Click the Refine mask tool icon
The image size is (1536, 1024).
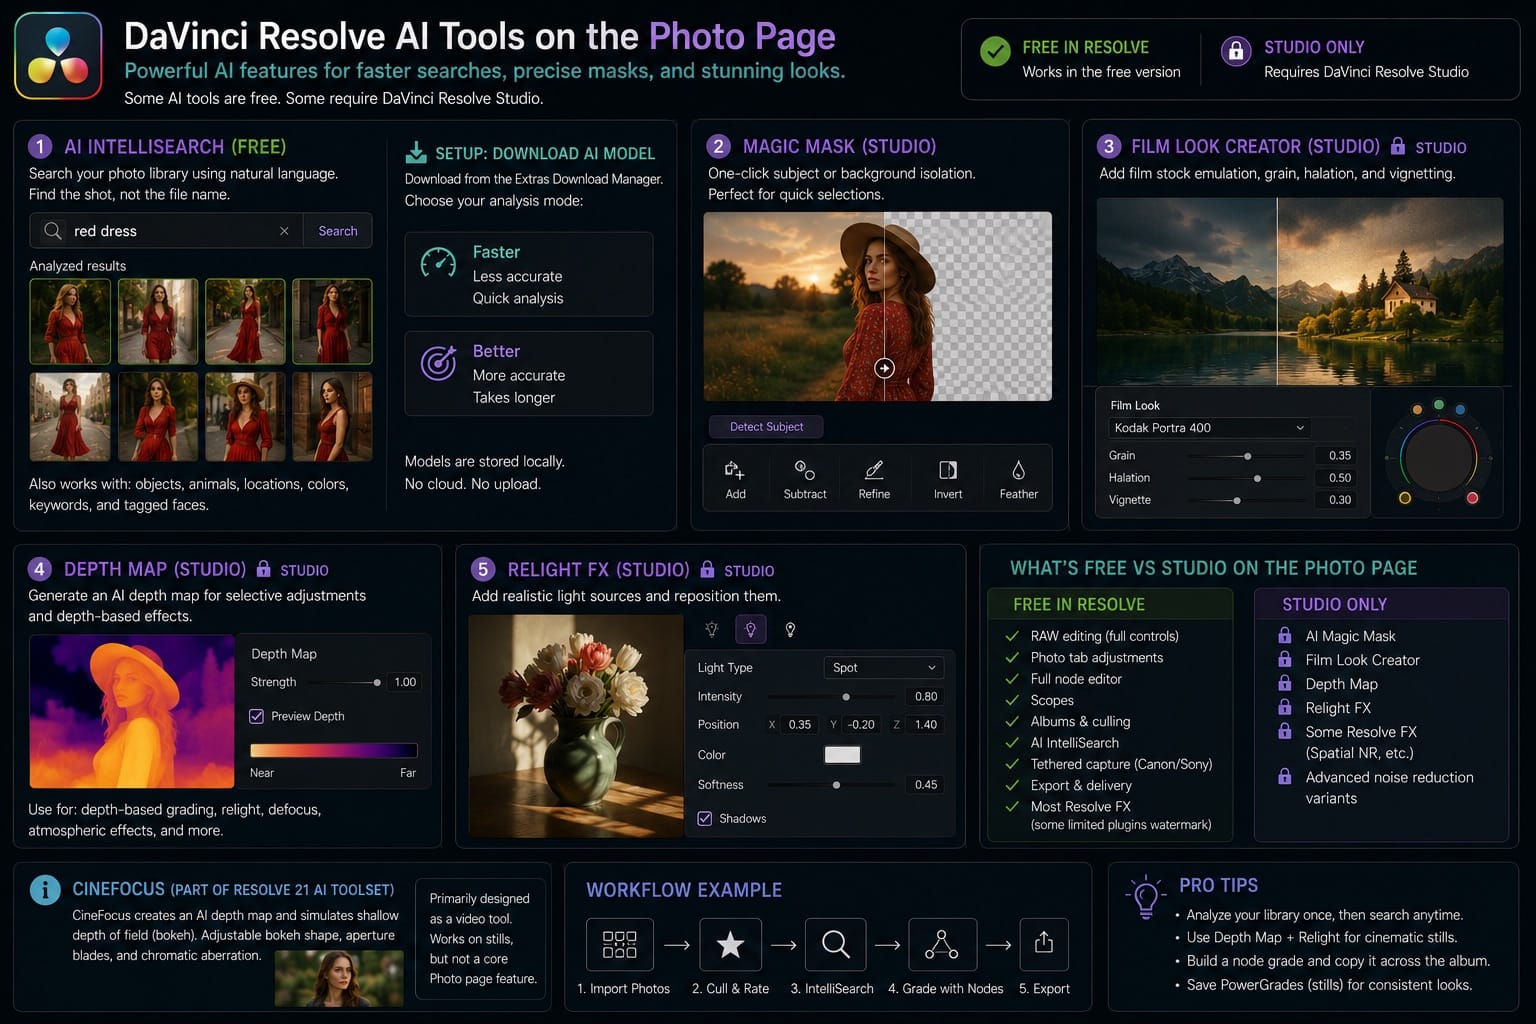point(874,470)
